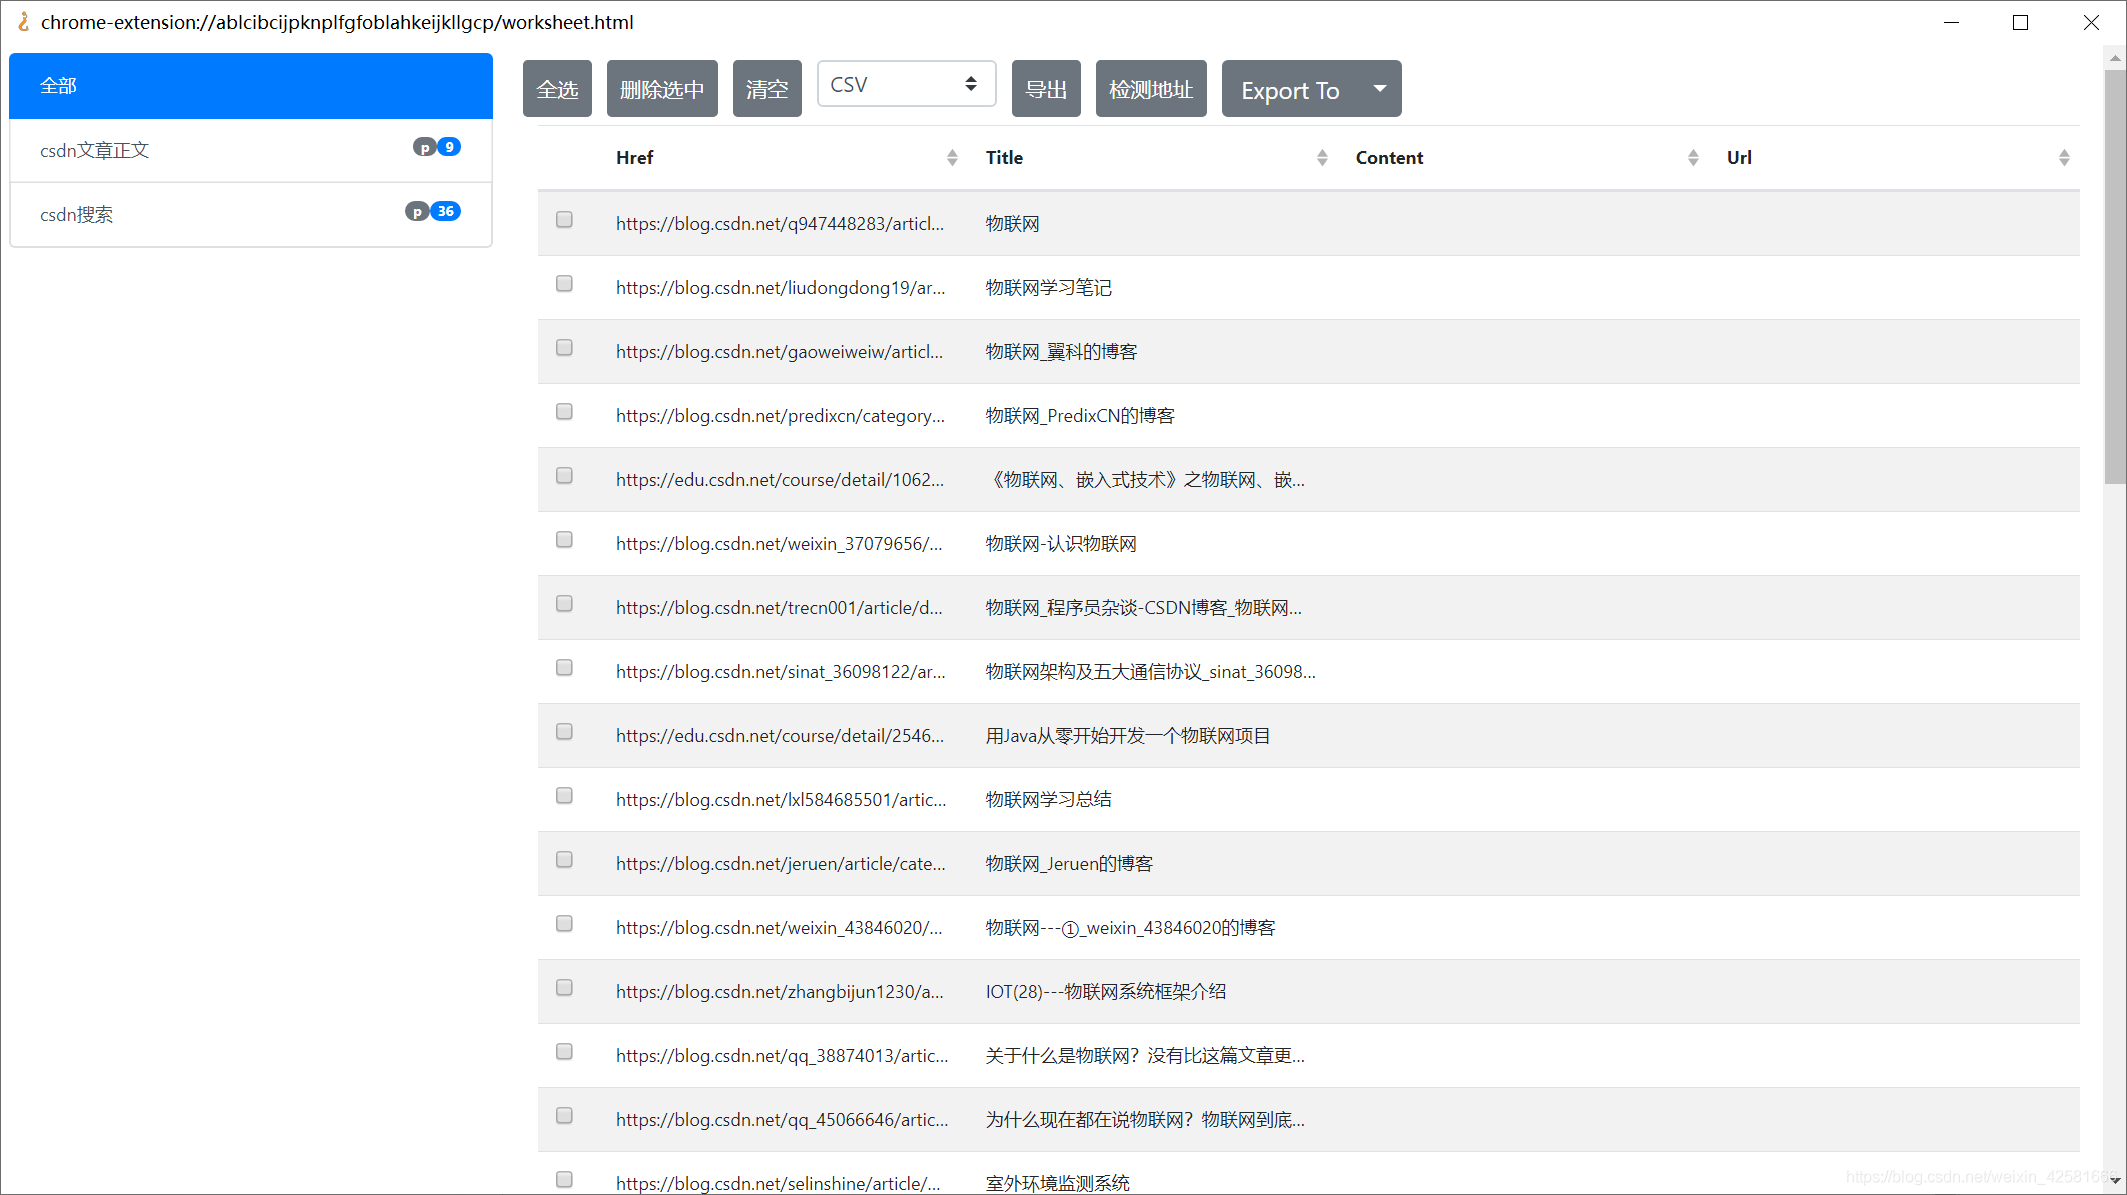The width and height of the screenshot is (2127, 1195).
Task: Check the 物联网架构及五大通信协议 row checkbox
Action: pos(564,668)
